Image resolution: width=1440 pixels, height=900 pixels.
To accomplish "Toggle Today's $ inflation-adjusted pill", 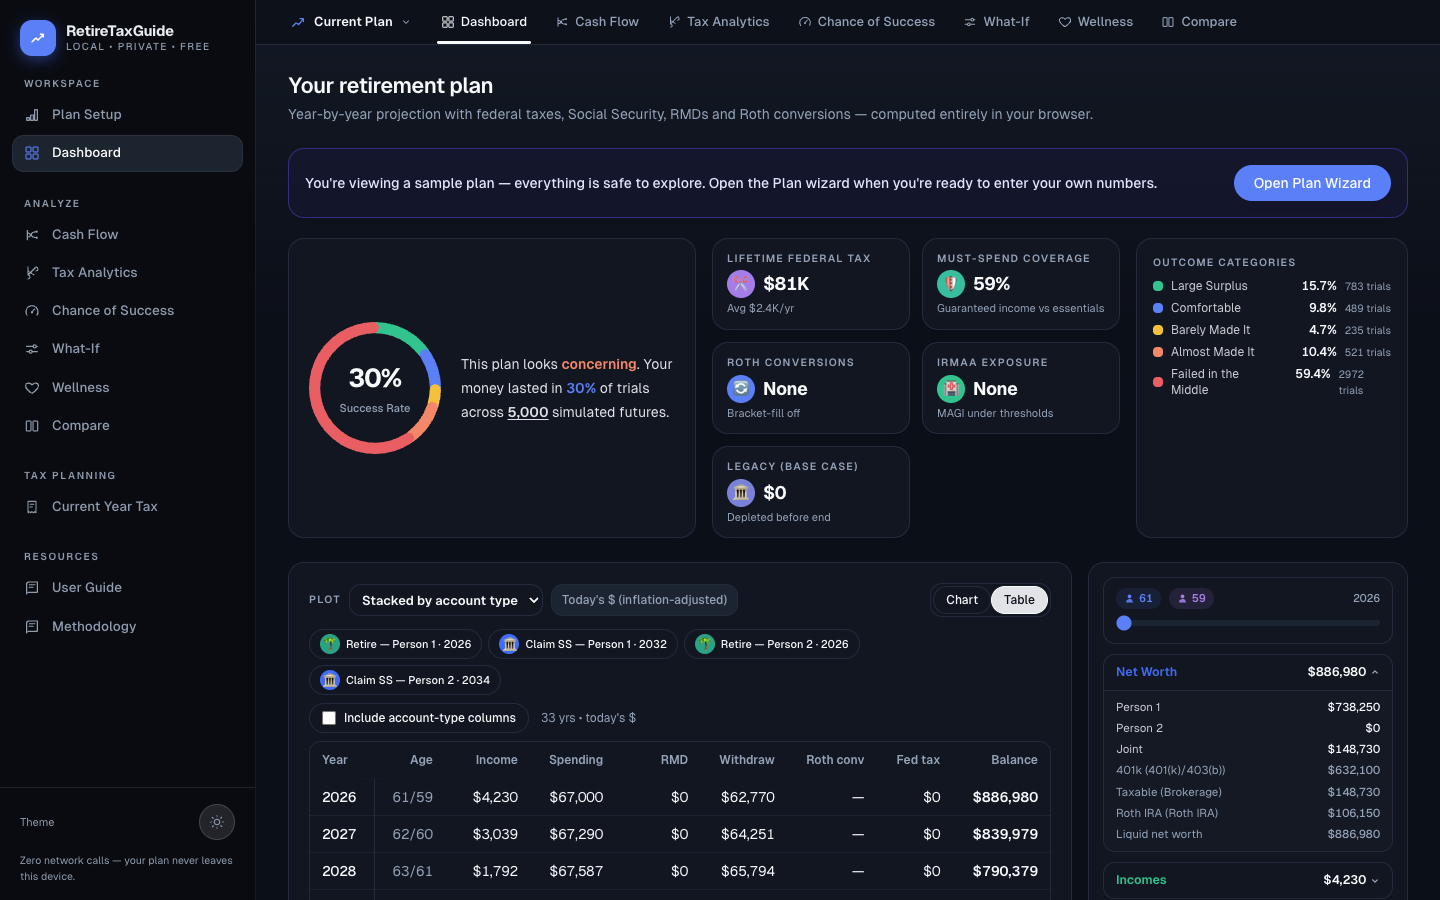I will [x=645, y=600].
